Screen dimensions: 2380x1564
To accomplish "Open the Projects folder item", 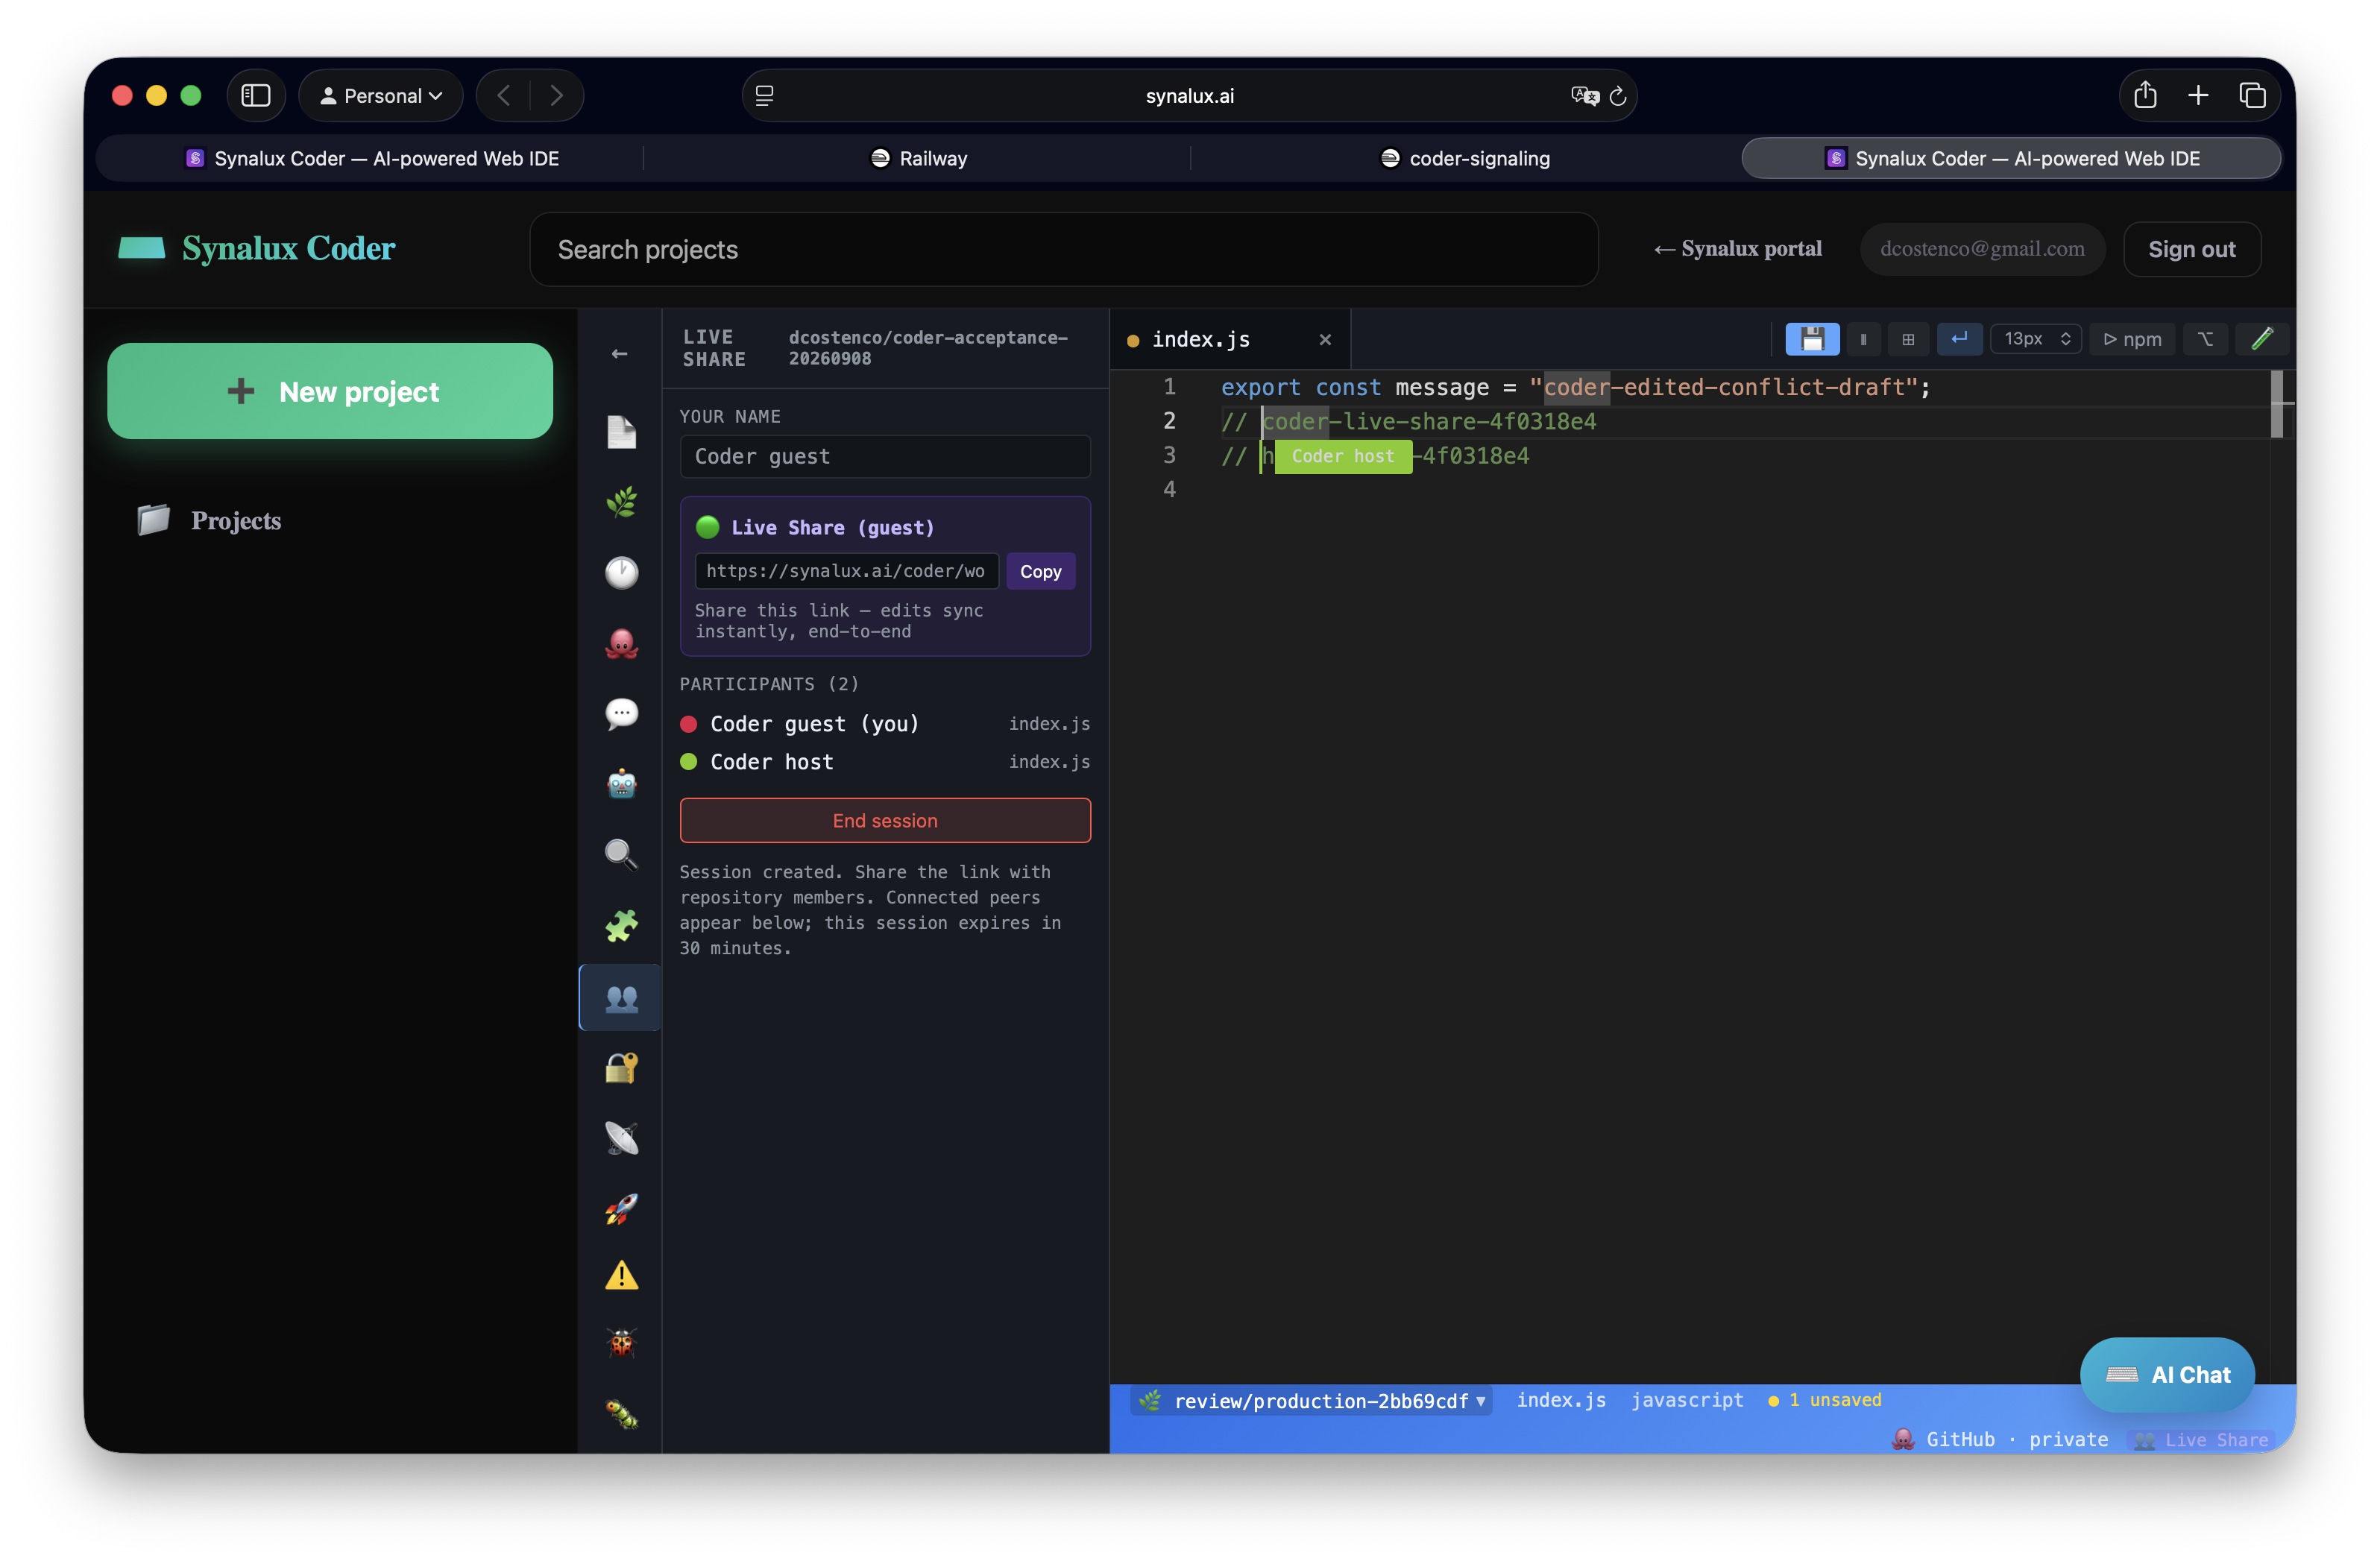I will [210, 520].
